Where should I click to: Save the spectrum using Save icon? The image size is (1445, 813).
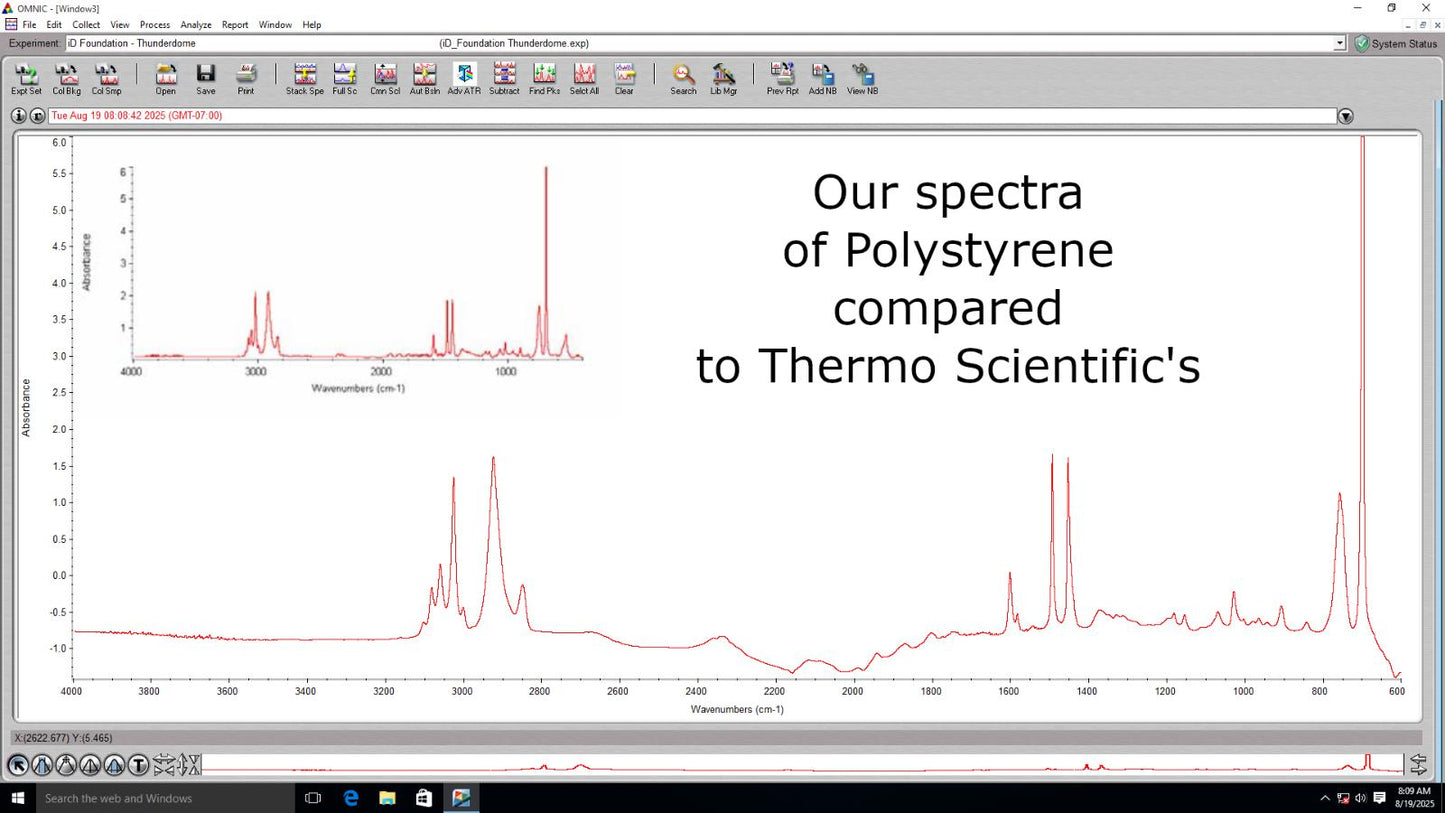206,79
